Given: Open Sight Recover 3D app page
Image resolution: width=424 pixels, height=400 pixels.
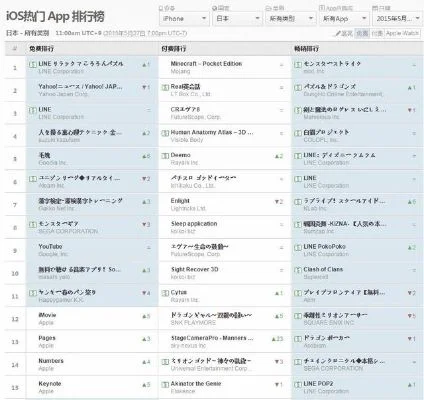Looking at the screenshot, I should [194, 269].
